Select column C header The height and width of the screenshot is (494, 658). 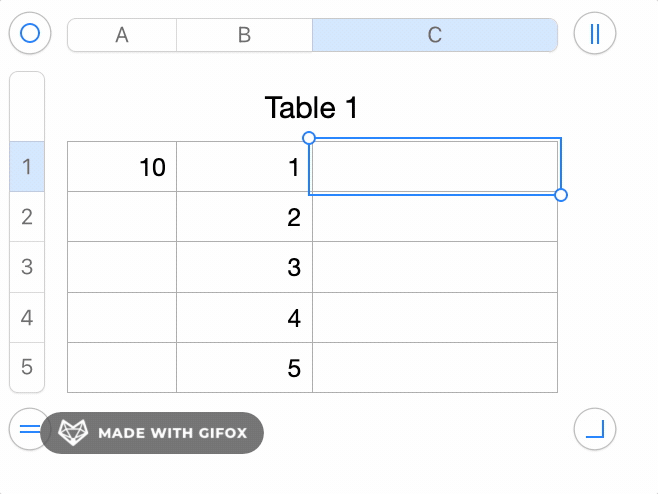435,35
